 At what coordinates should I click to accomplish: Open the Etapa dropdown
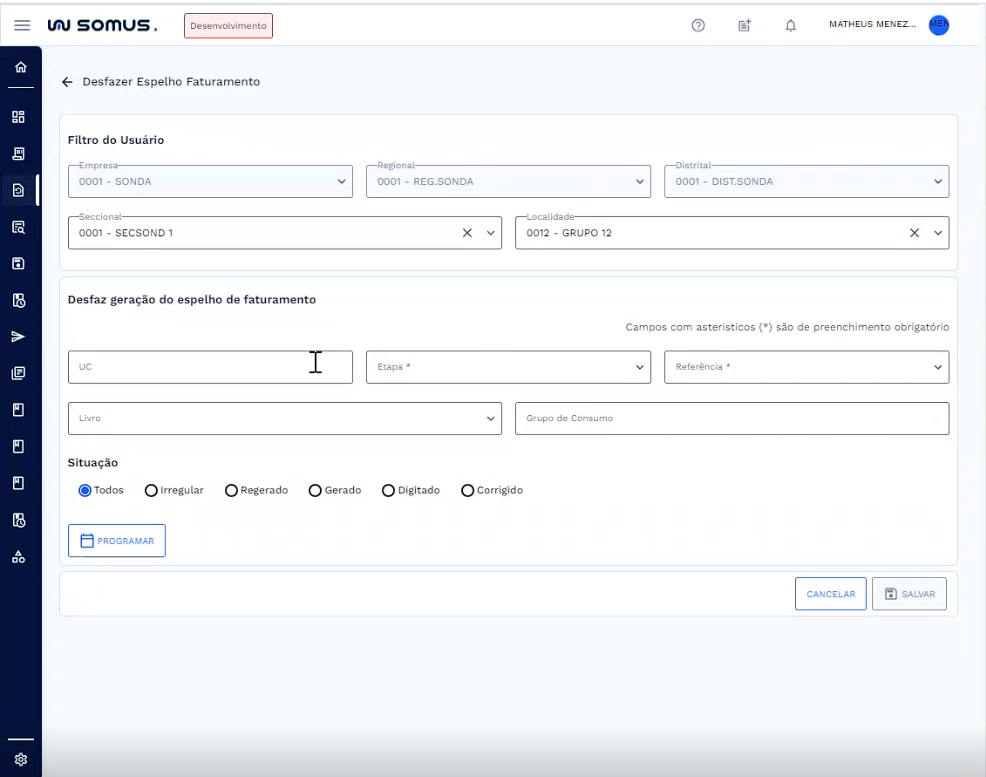[508, 367]
